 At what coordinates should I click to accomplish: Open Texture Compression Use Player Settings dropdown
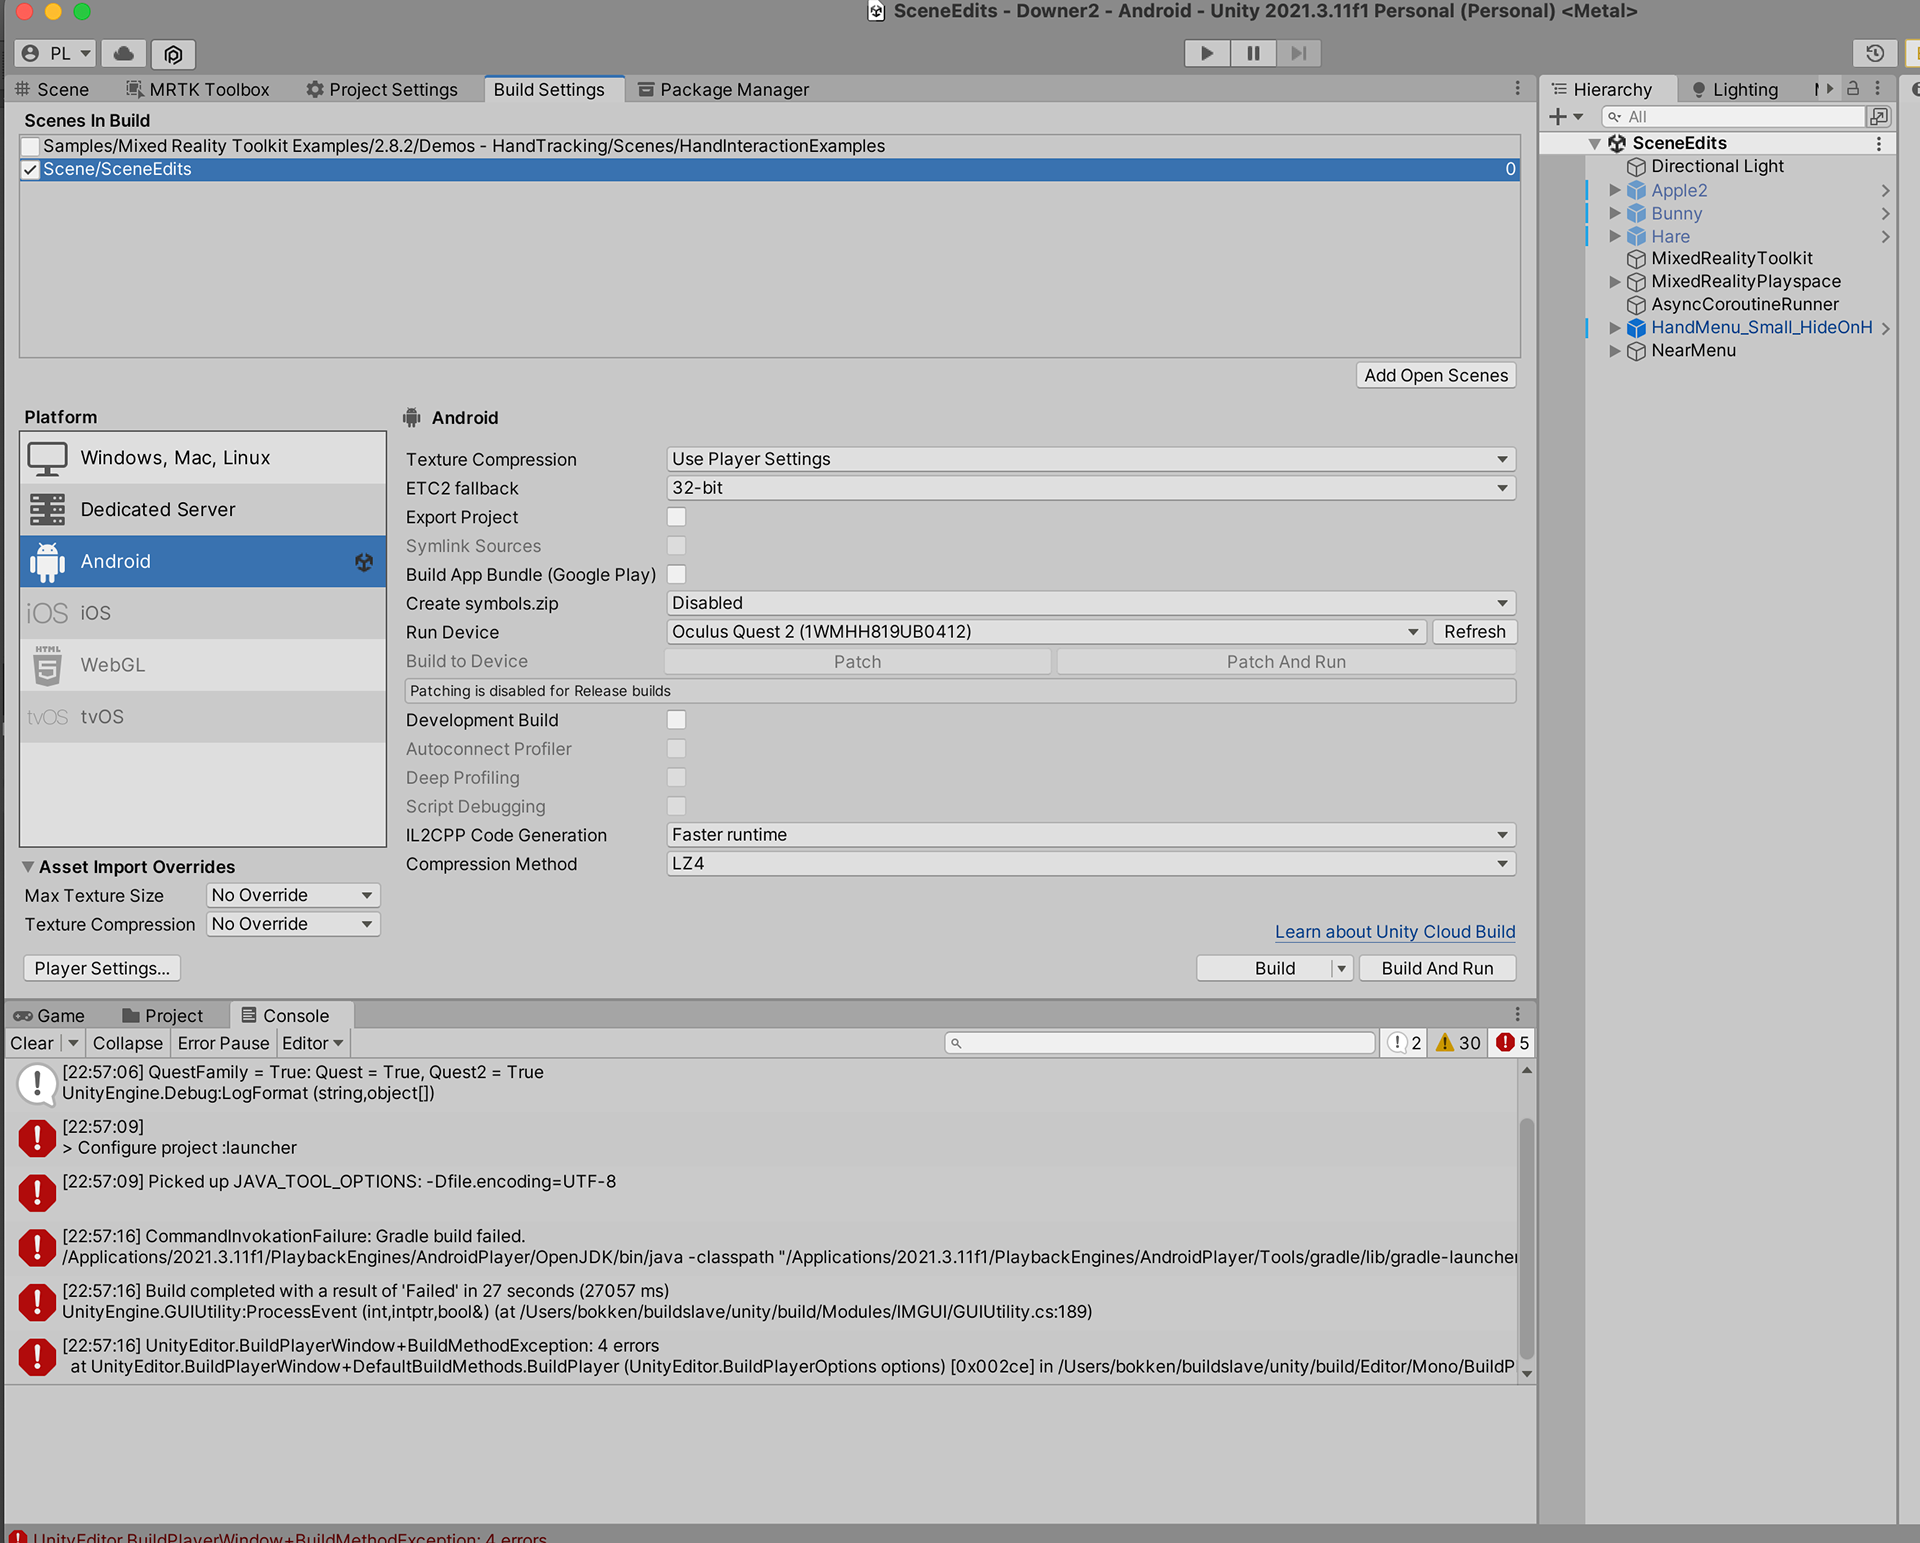pos(1091,459)
